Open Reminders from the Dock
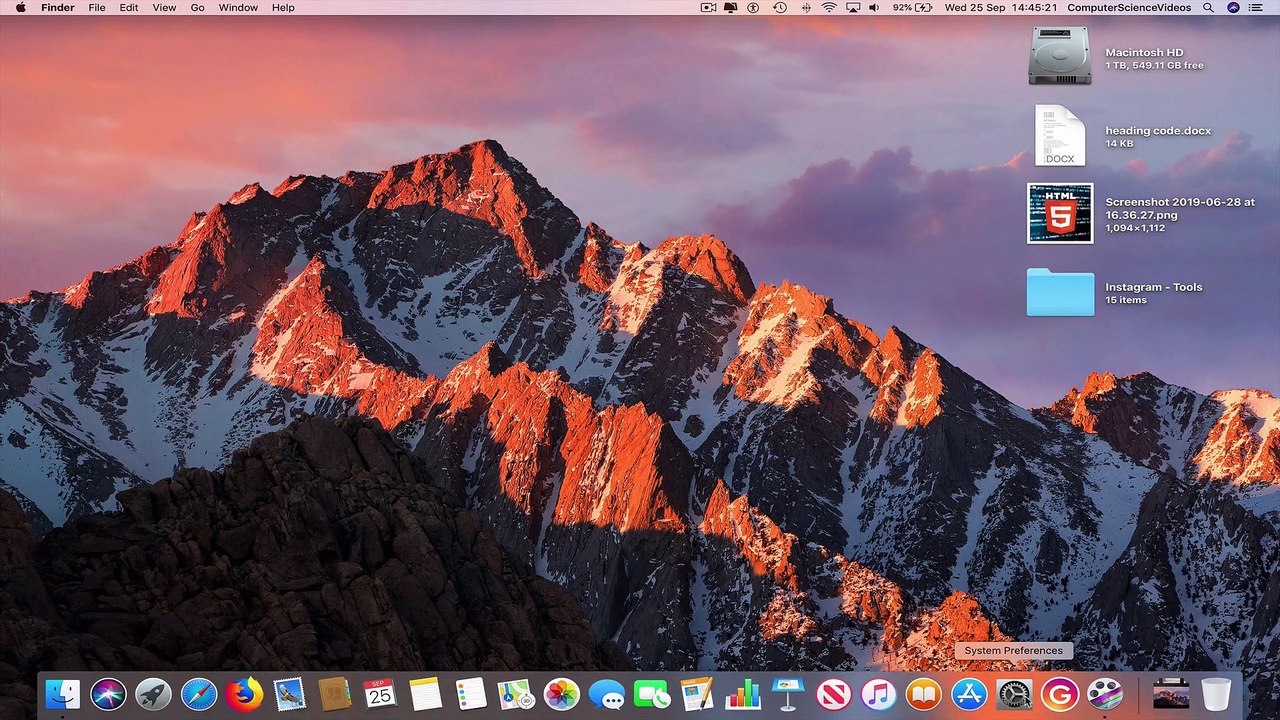1280x720 pixels. coord(471,694)
